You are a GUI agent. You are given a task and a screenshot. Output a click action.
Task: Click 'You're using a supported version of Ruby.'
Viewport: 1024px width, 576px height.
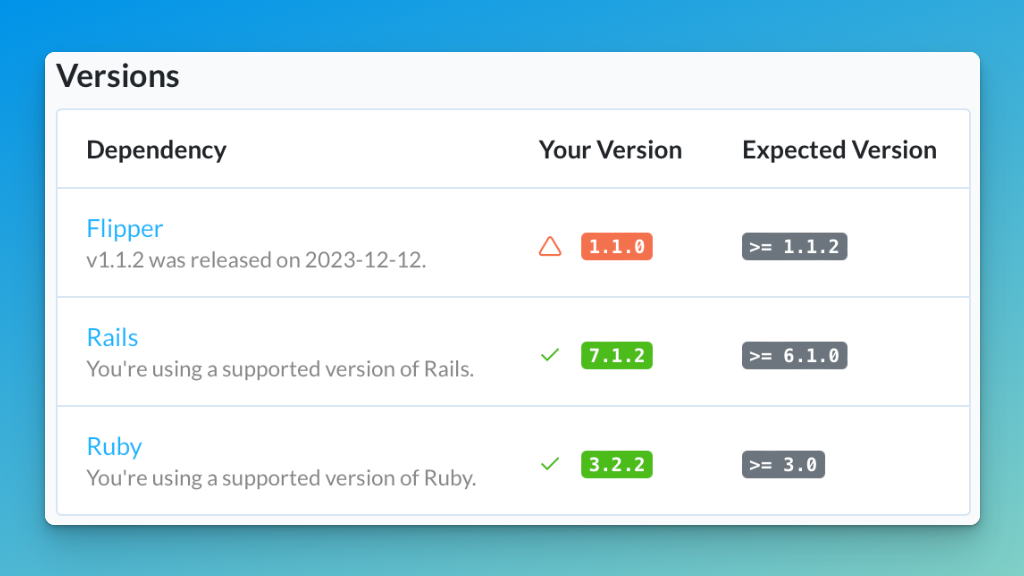281,478
